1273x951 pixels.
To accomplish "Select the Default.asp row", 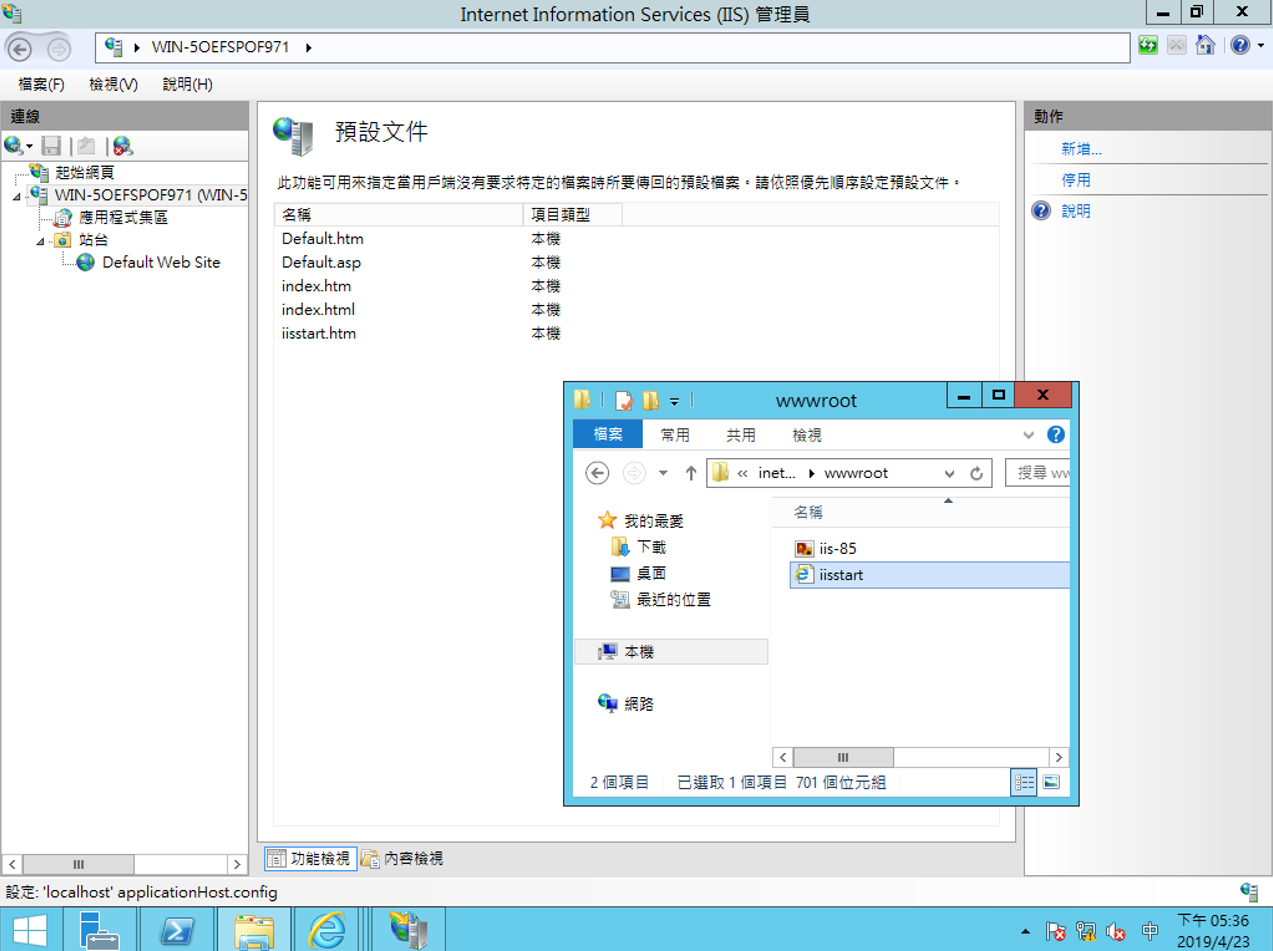I will click(636, 262).
